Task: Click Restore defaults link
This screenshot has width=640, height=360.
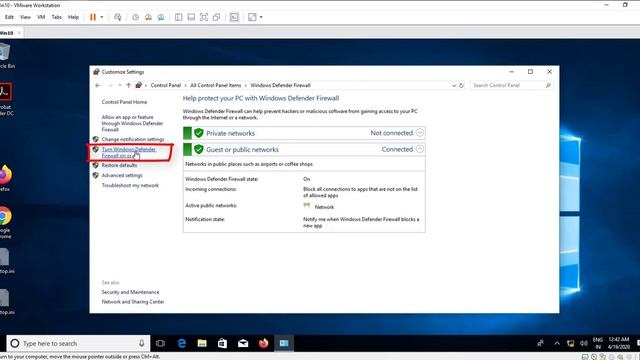Action: pyautogui.click(x=119, y=165)
